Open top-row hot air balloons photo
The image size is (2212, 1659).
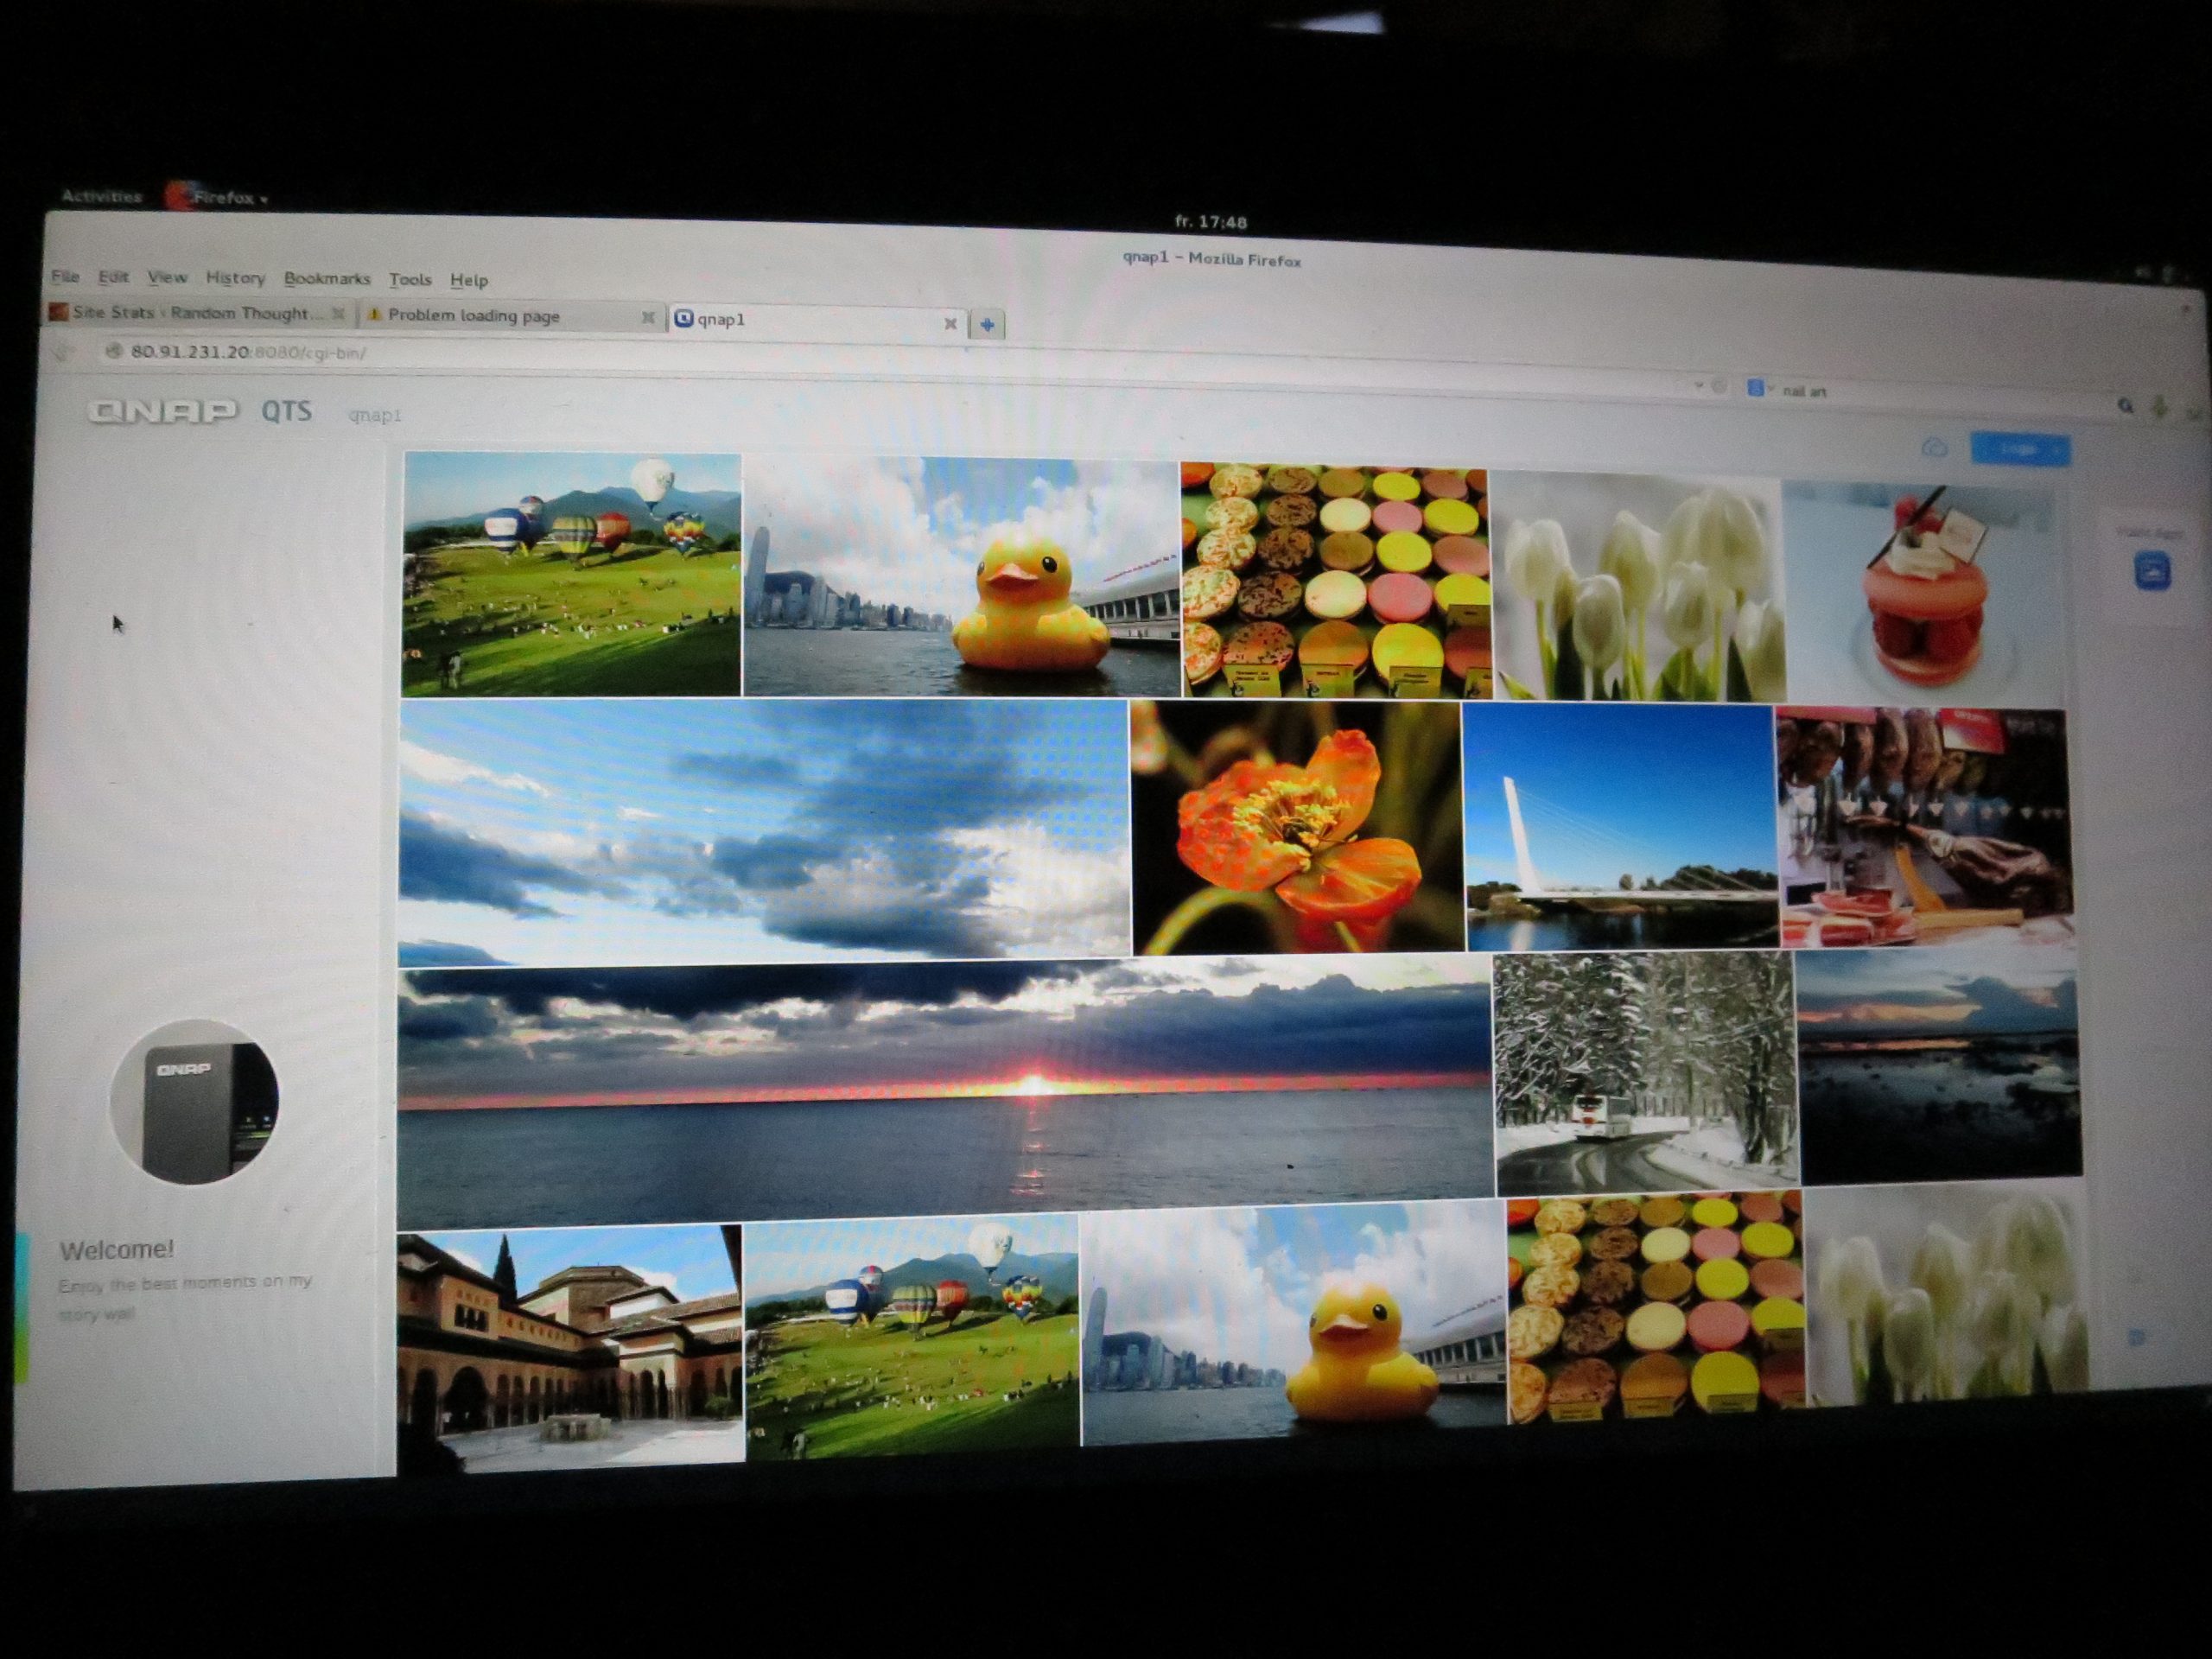(571, 574)
